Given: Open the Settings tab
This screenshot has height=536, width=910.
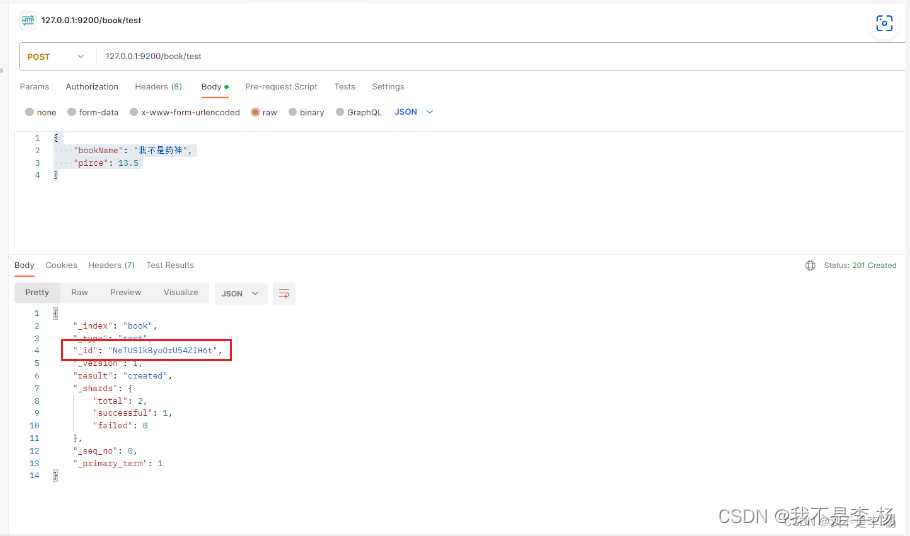Looking at the screenshot, I should 388,86.
